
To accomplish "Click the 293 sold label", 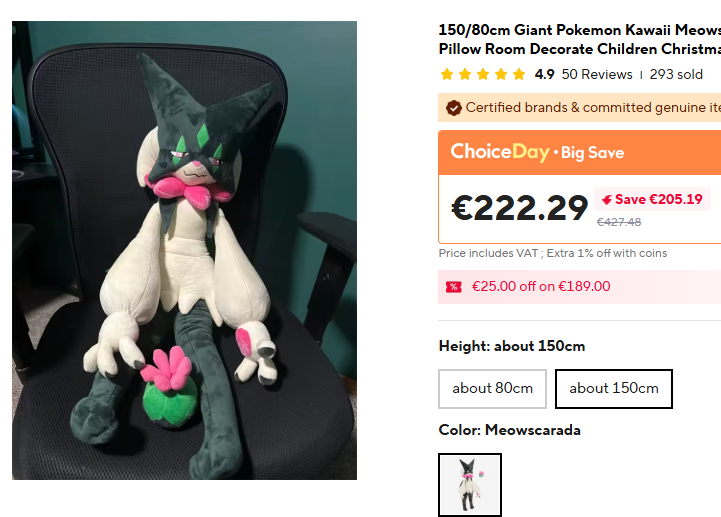I will [x=676, y=75].
